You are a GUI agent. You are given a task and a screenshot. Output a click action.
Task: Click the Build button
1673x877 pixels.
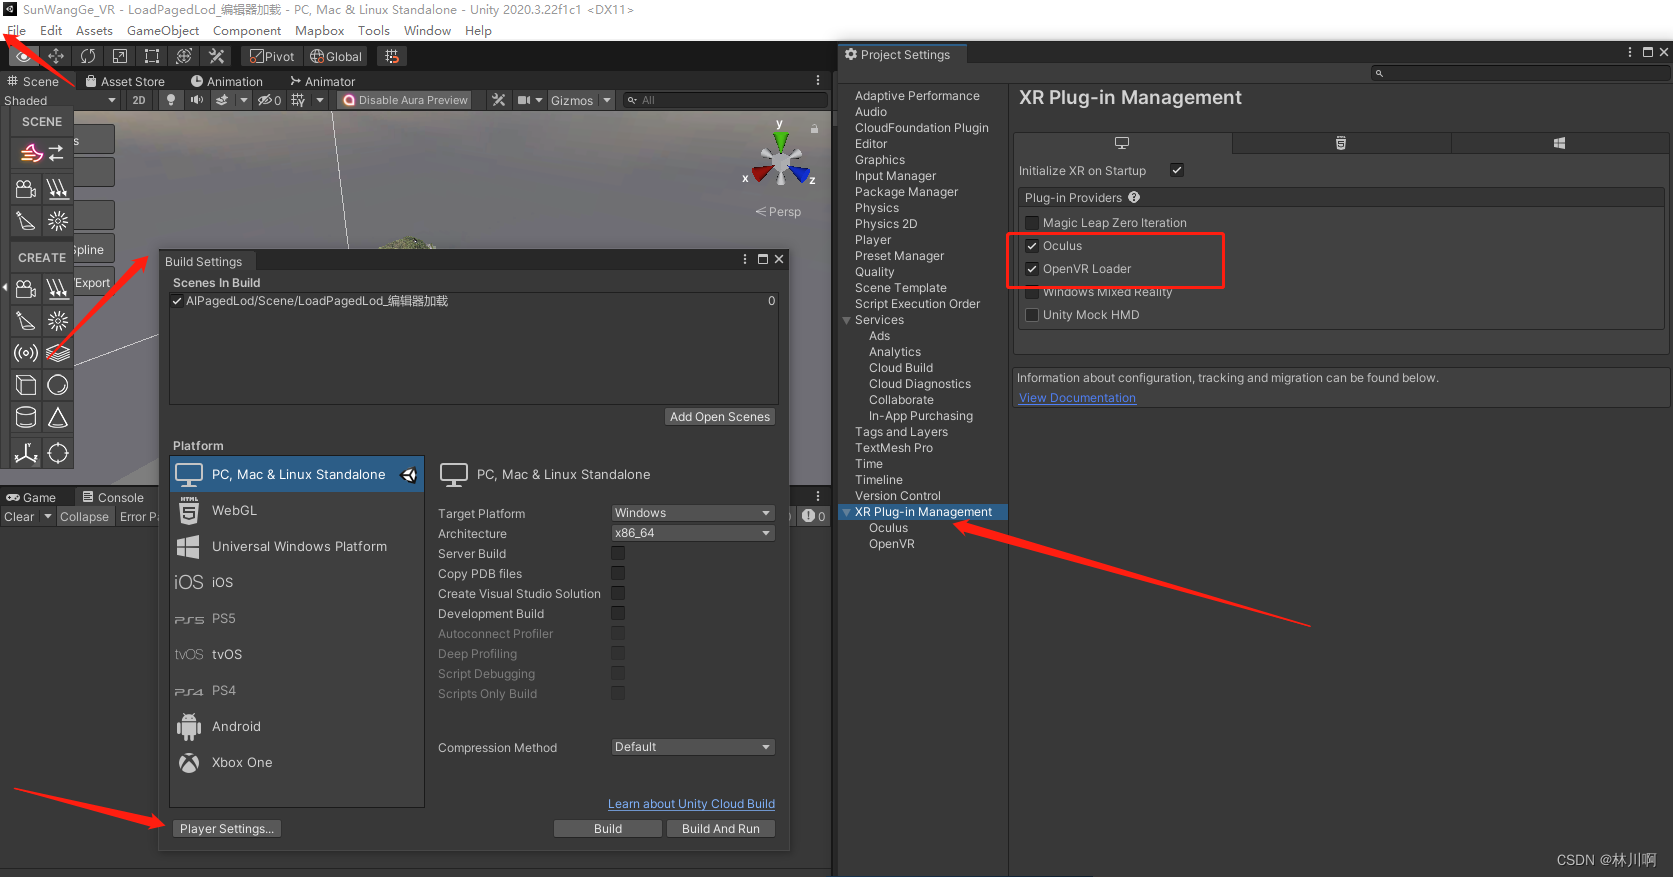(608, 828)
